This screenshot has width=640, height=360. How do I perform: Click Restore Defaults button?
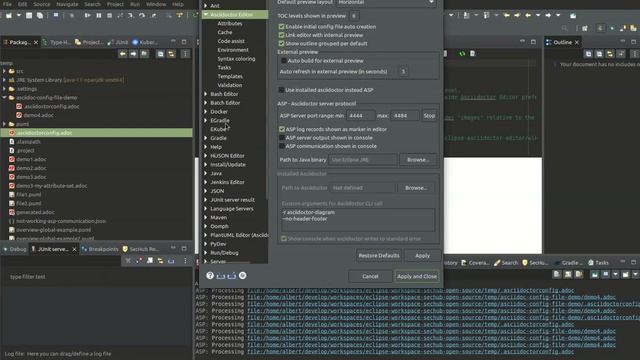point(379,256)
